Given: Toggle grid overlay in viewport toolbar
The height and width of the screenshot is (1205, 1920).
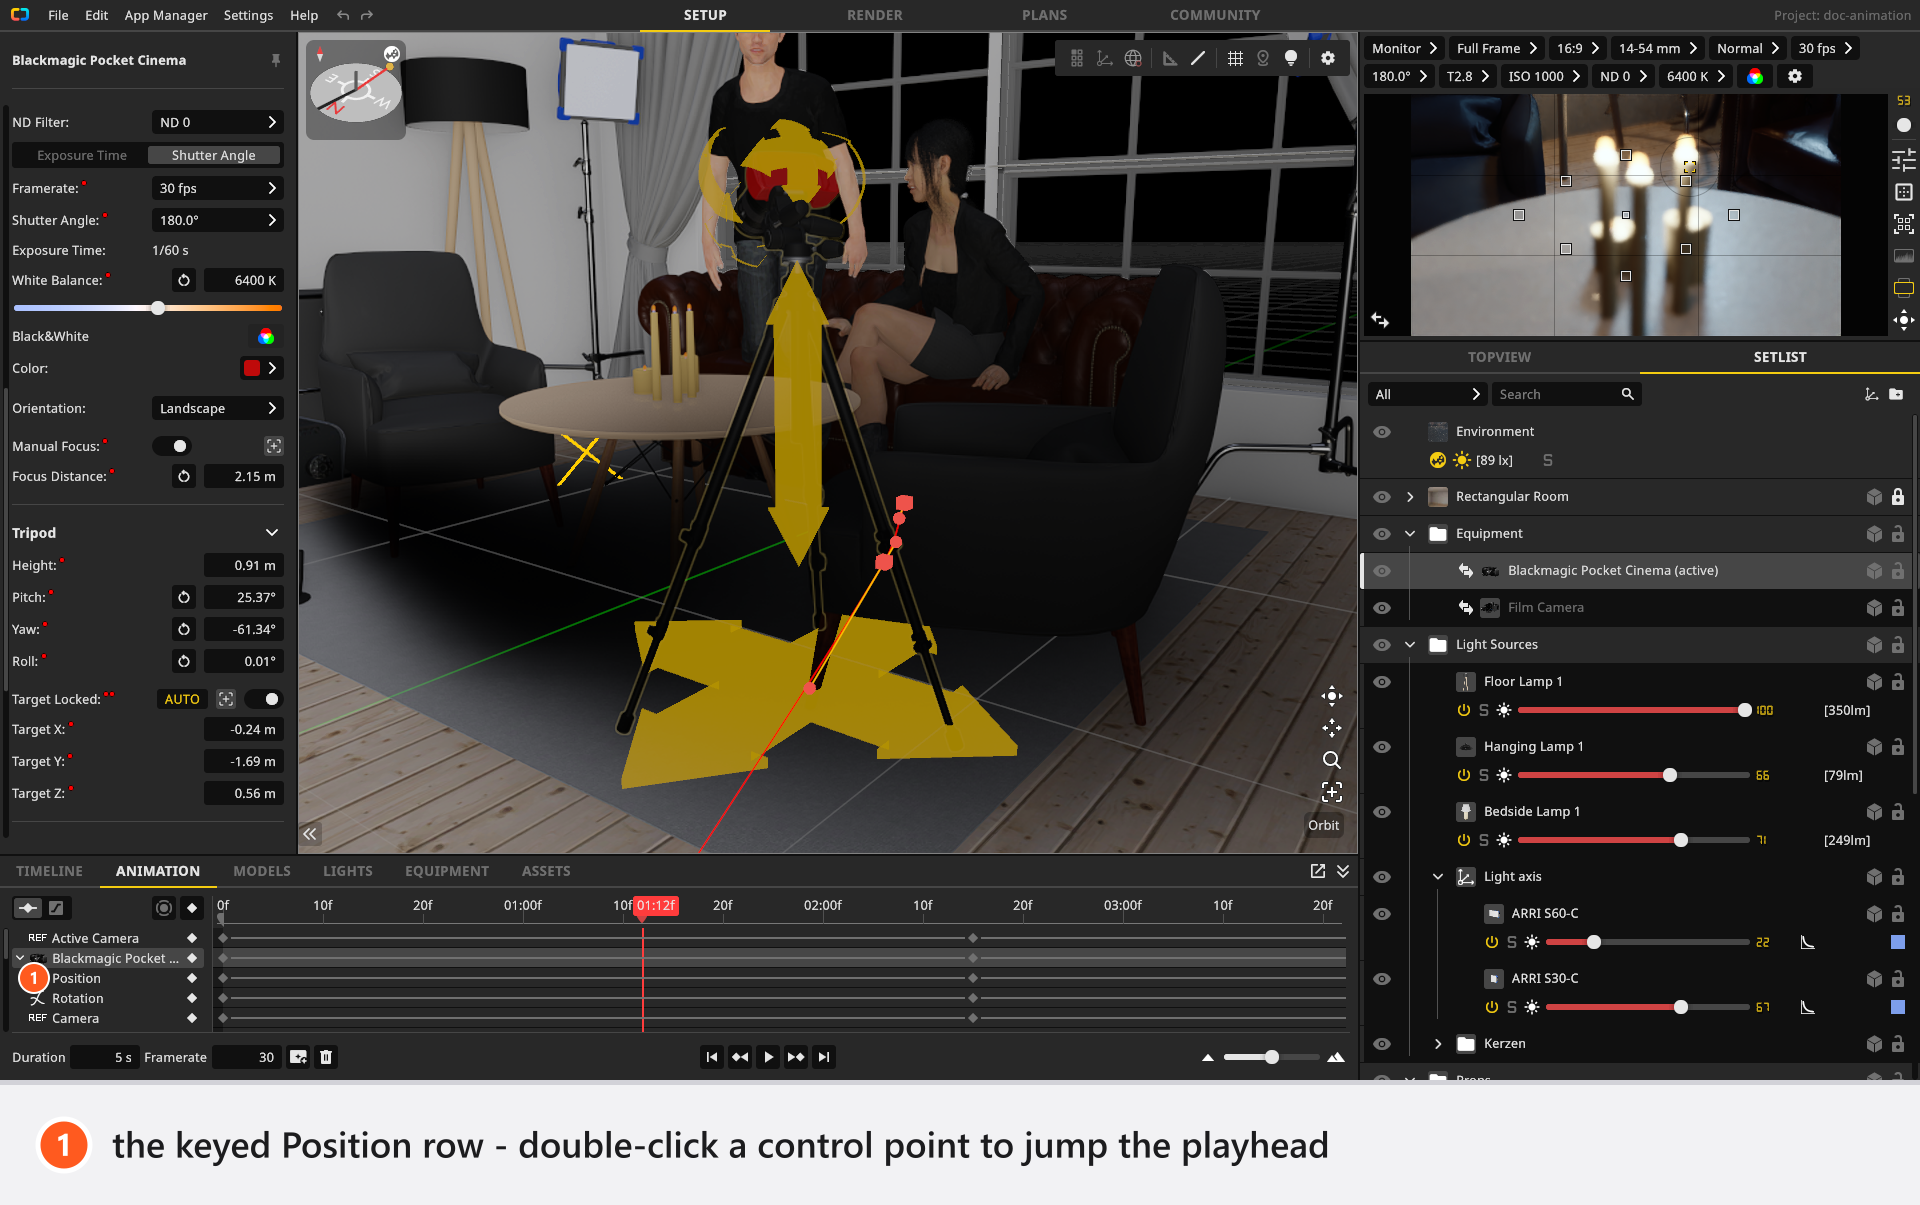Looking at the screenshot, I should pos(1236,59).
